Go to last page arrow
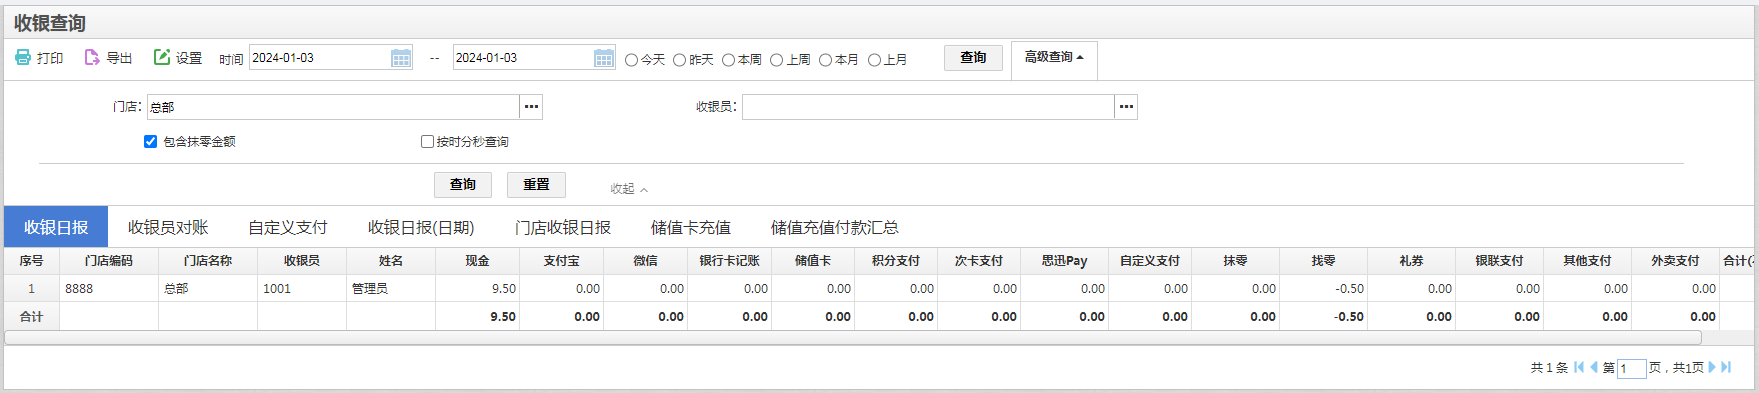Viewport: 1759px width, 393px height. tap(1726, 367)
